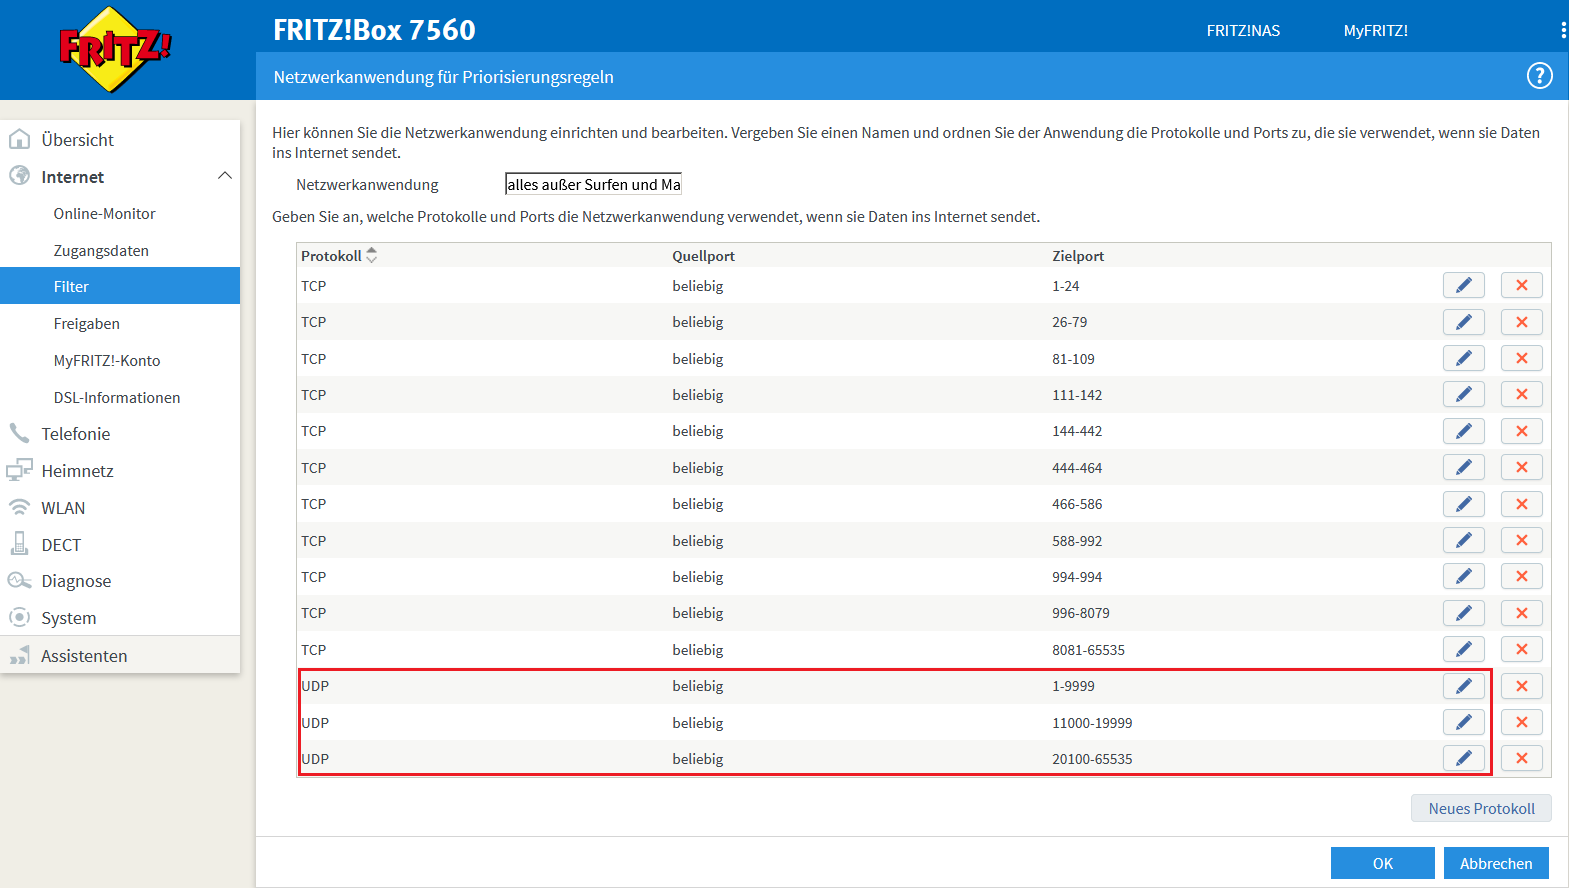Select the 8081-65535 Zielport cell
The height and width of the screenshot is (888, 1569).
pyautogui.click(x=1088, y=650)
